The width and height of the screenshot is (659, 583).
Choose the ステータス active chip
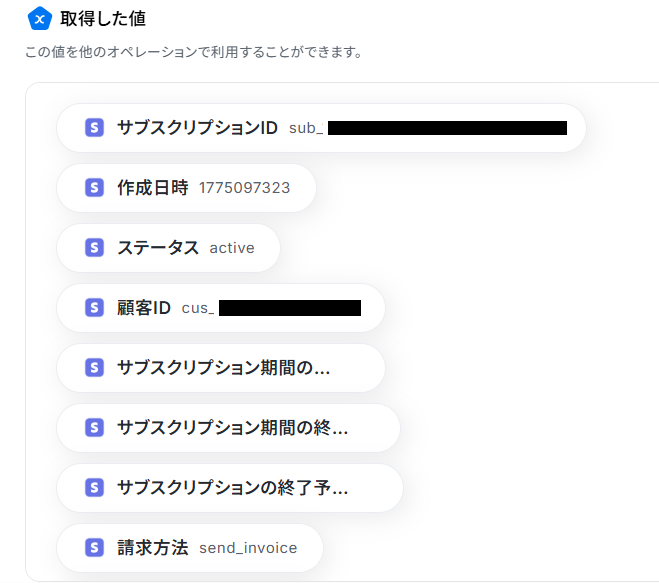[168, 248]
